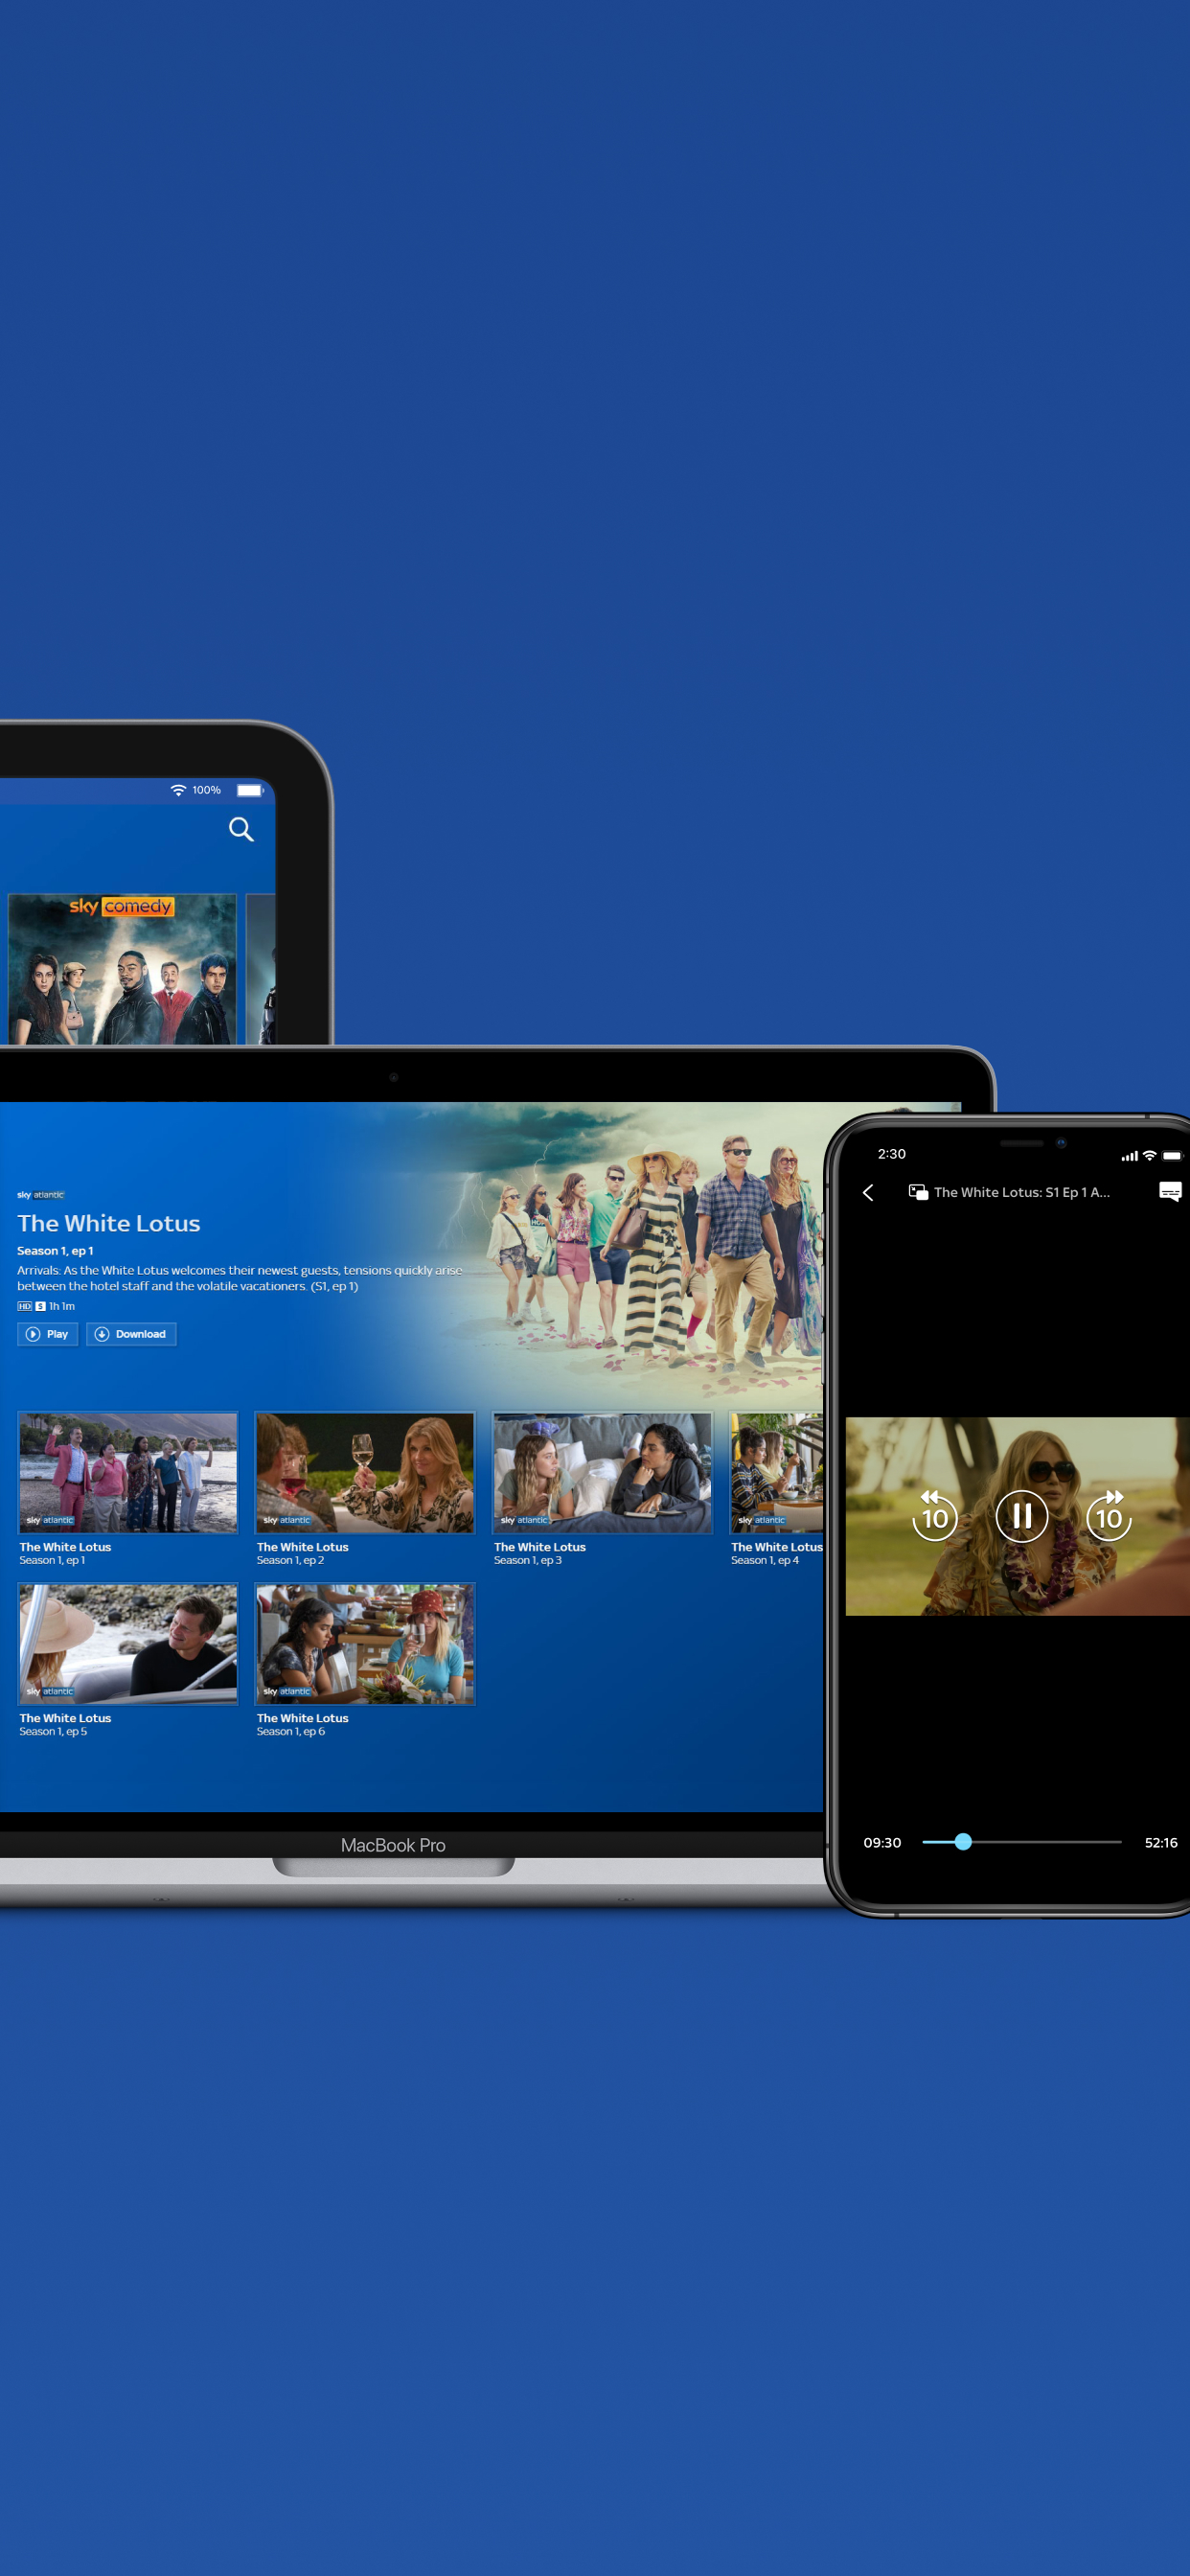Skip forward 10 seconds on phone
Viewport: 1190px width, 2576px height.
coord(1109,1516)
